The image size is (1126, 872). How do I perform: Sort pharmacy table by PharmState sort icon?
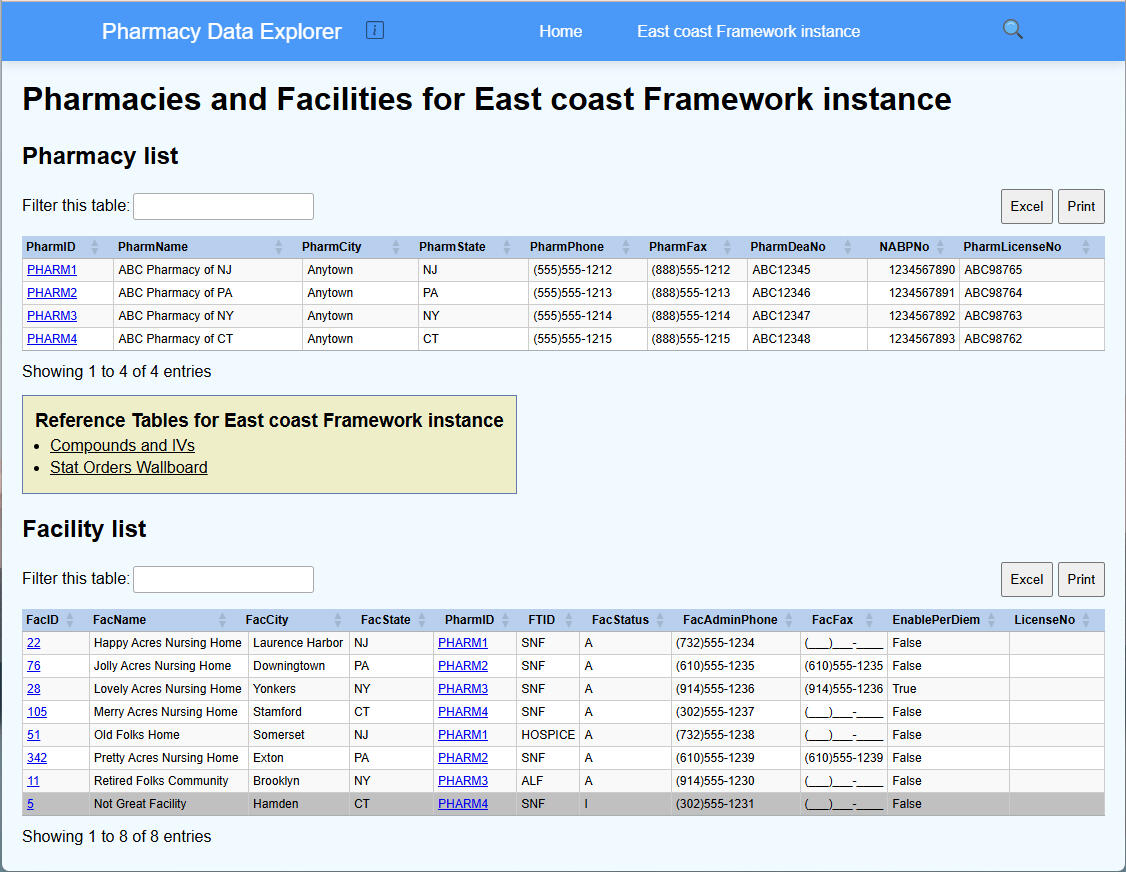pos(508,247)
